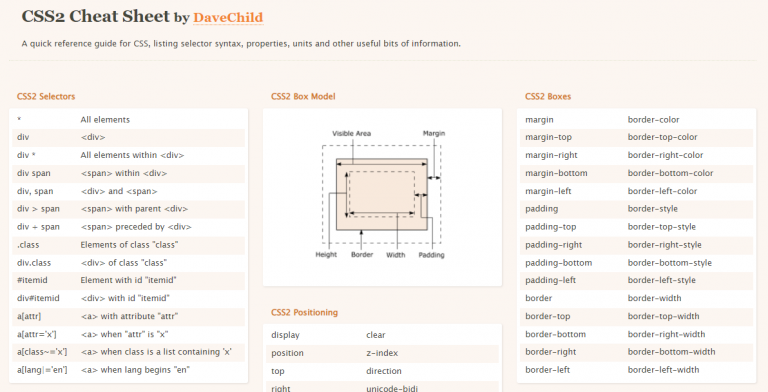Click the 'direction' positioning property
This screenshot has height=392, width=768.
pos(384,371)
